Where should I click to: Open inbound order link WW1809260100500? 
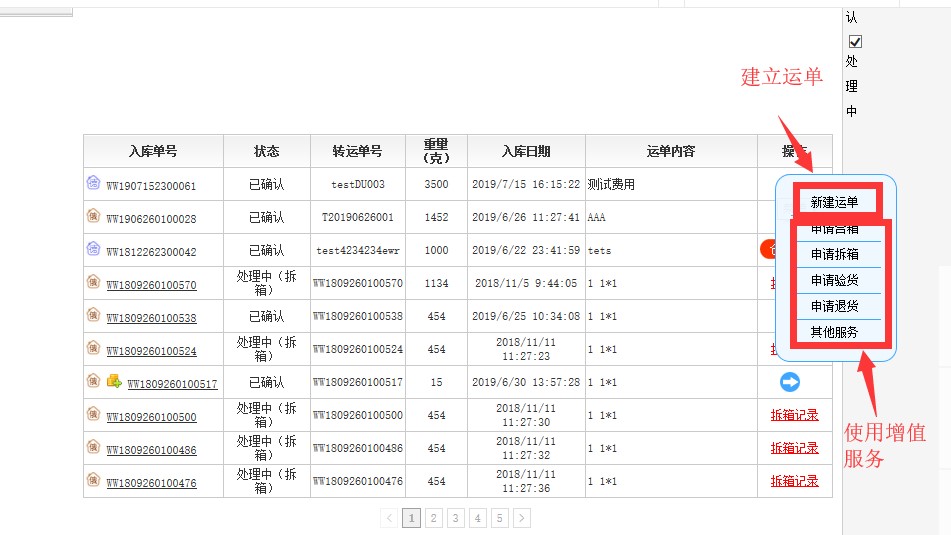pos(152,417)
